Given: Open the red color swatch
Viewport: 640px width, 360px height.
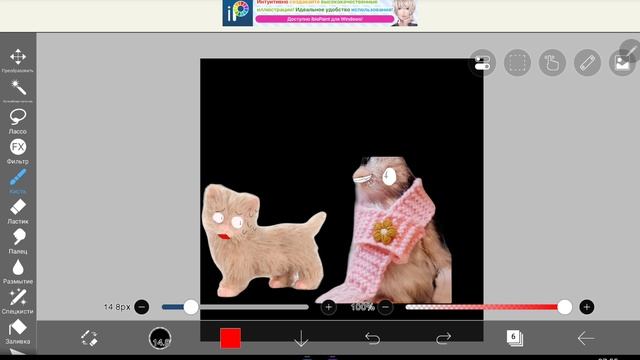Looking at the screenshot, I should click(231, 338).
